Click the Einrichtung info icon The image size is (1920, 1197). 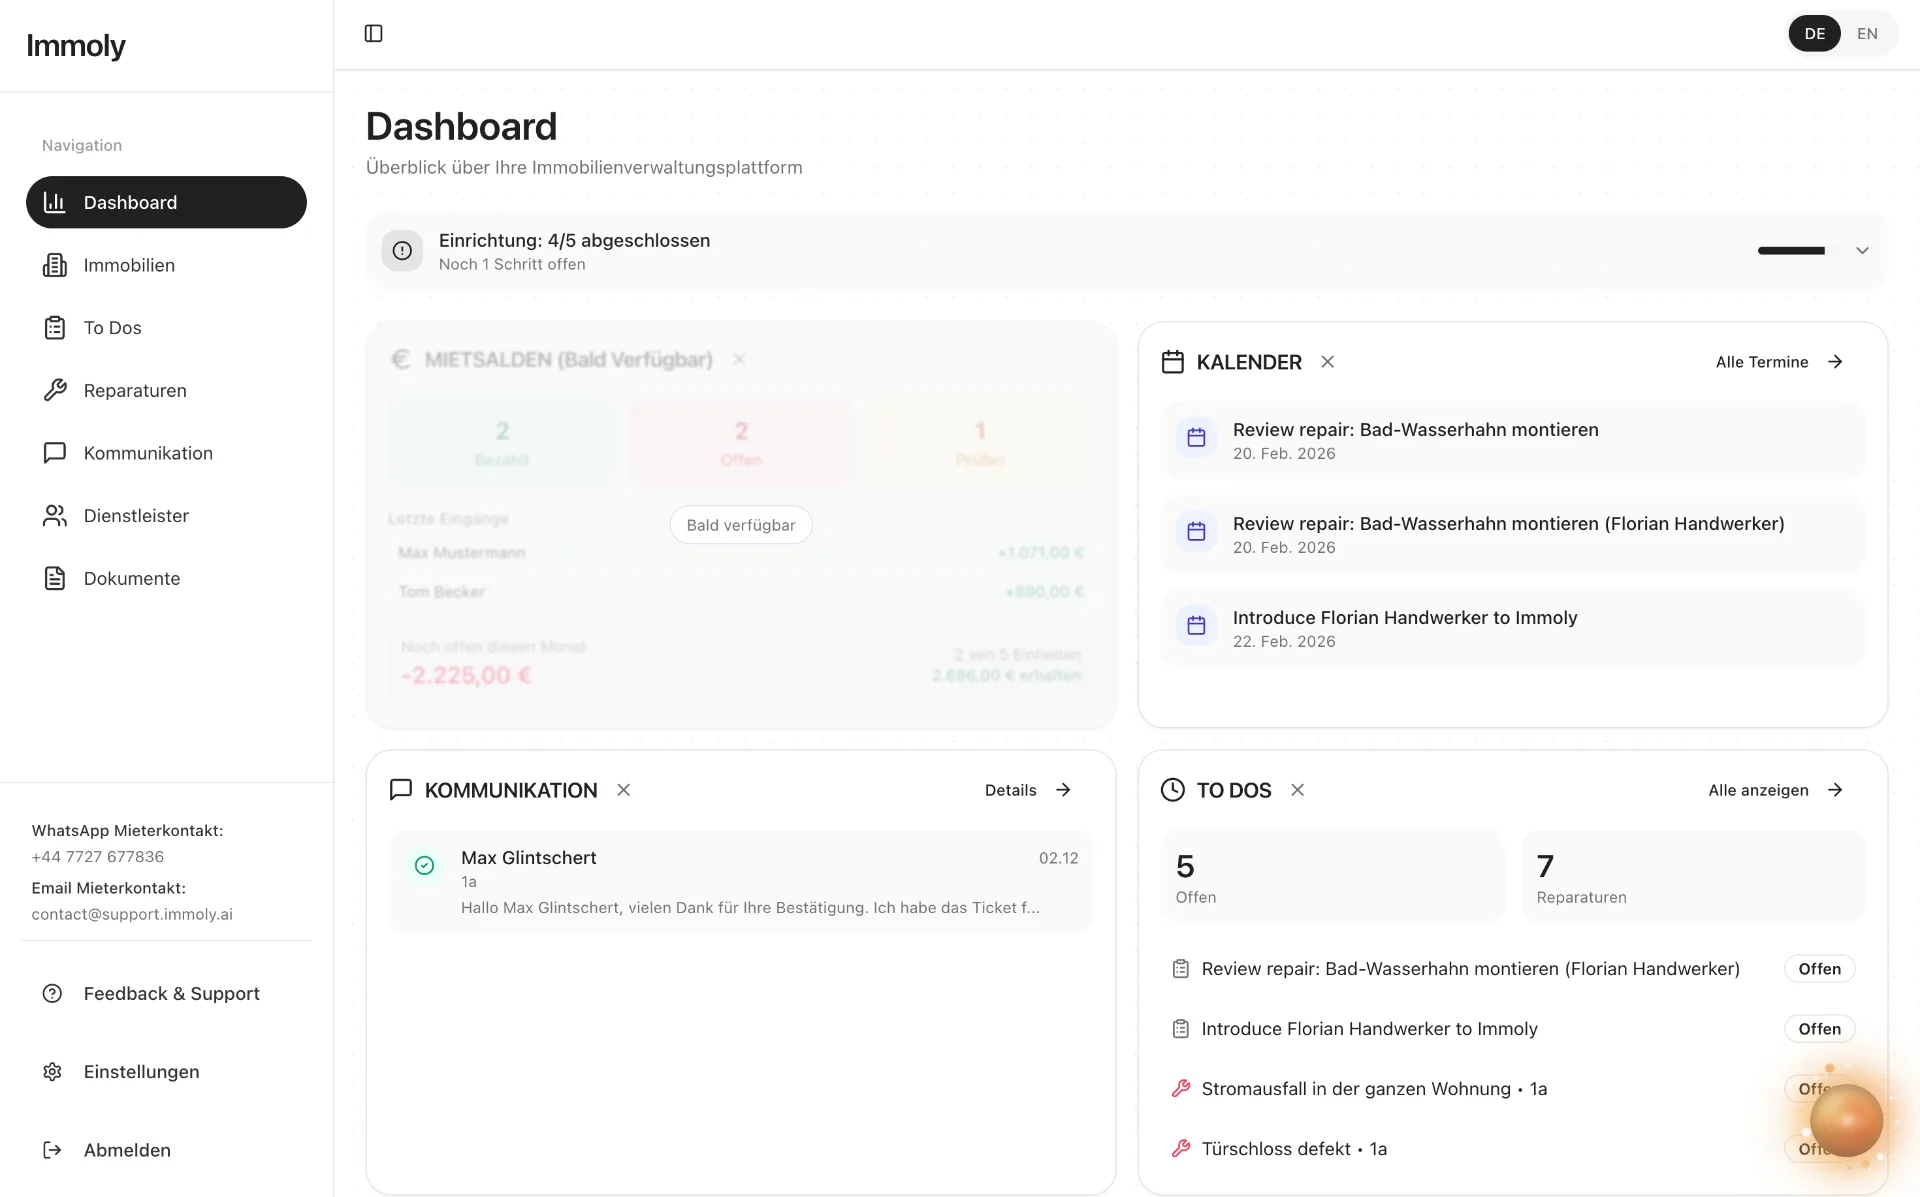pyautogui.click(x=402, y=251)
